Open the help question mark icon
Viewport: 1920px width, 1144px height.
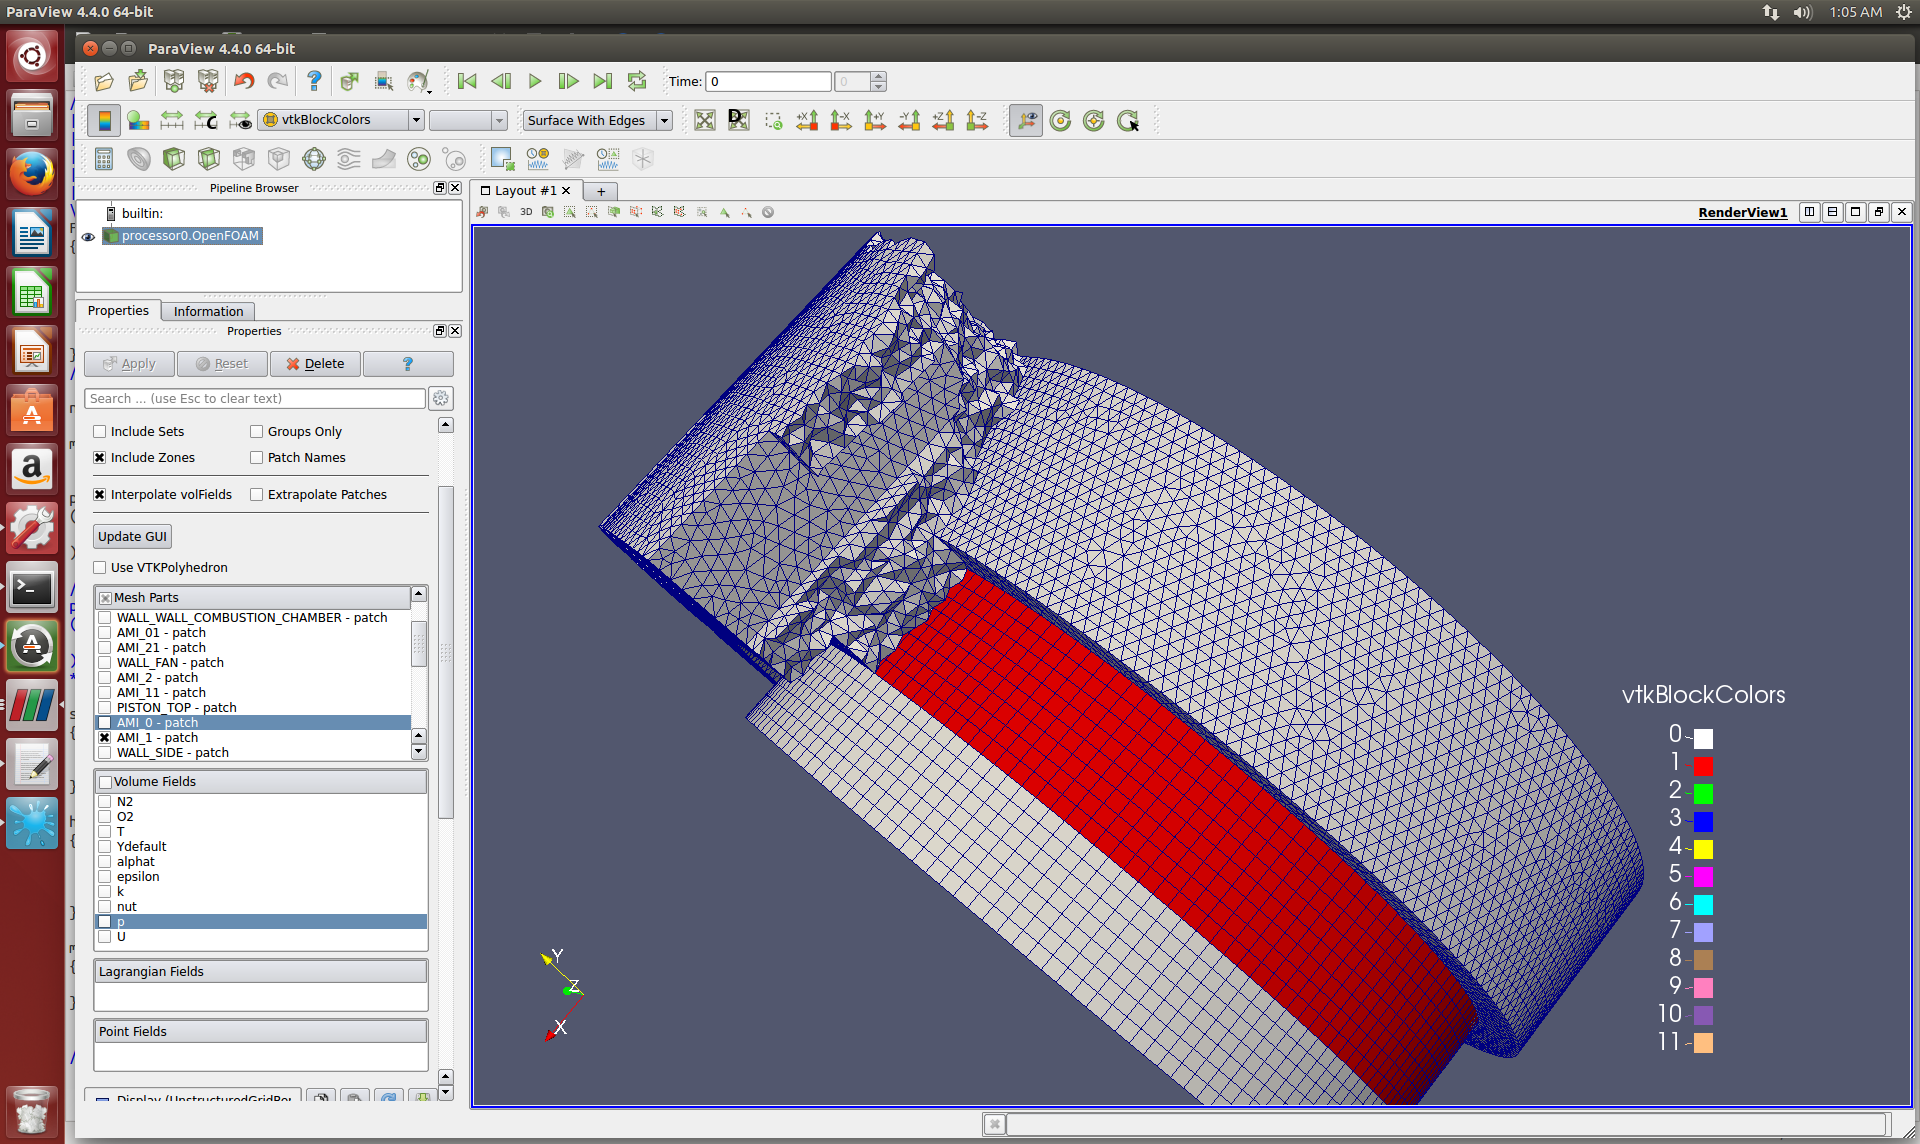coord(313,82)
